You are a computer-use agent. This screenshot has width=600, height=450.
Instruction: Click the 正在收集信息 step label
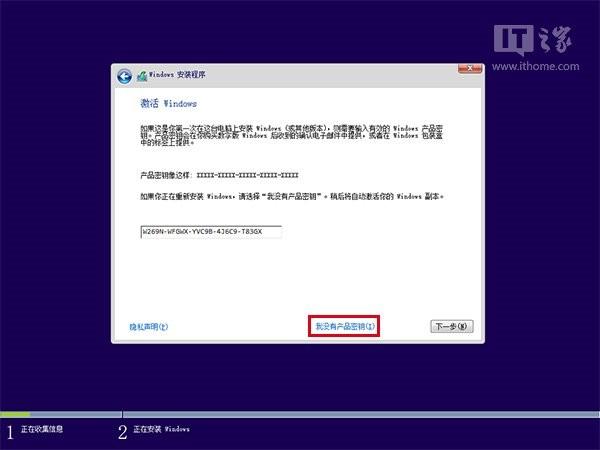point(44,430)
